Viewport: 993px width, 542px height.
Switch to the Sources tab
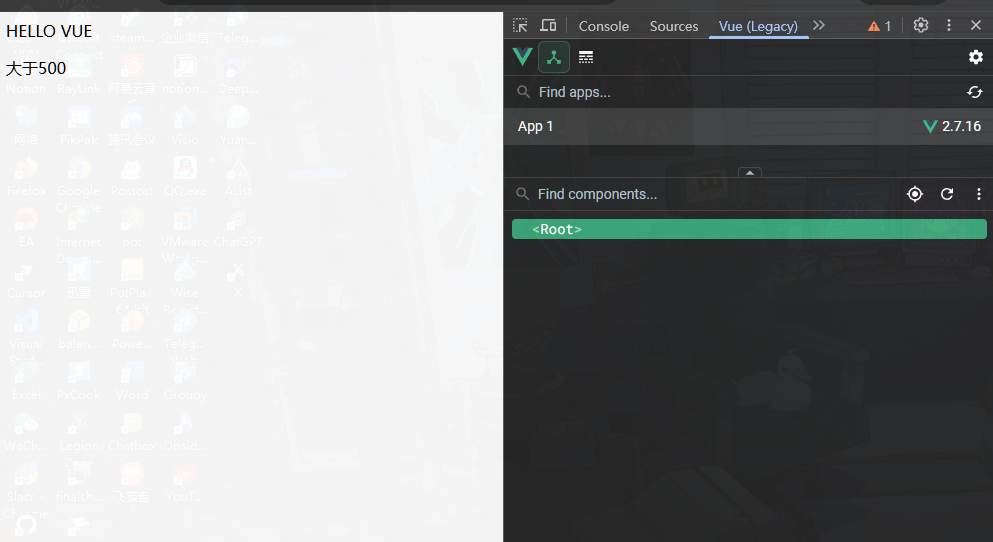coord(674,26)
